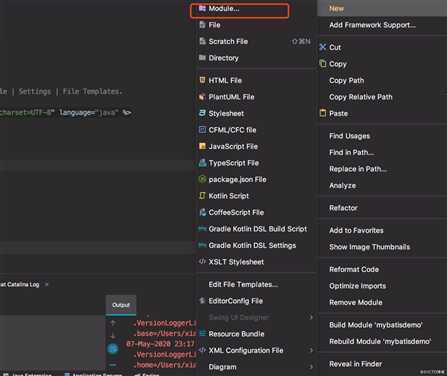
Task: Click the TypeScript File icon
Action: 202,163
